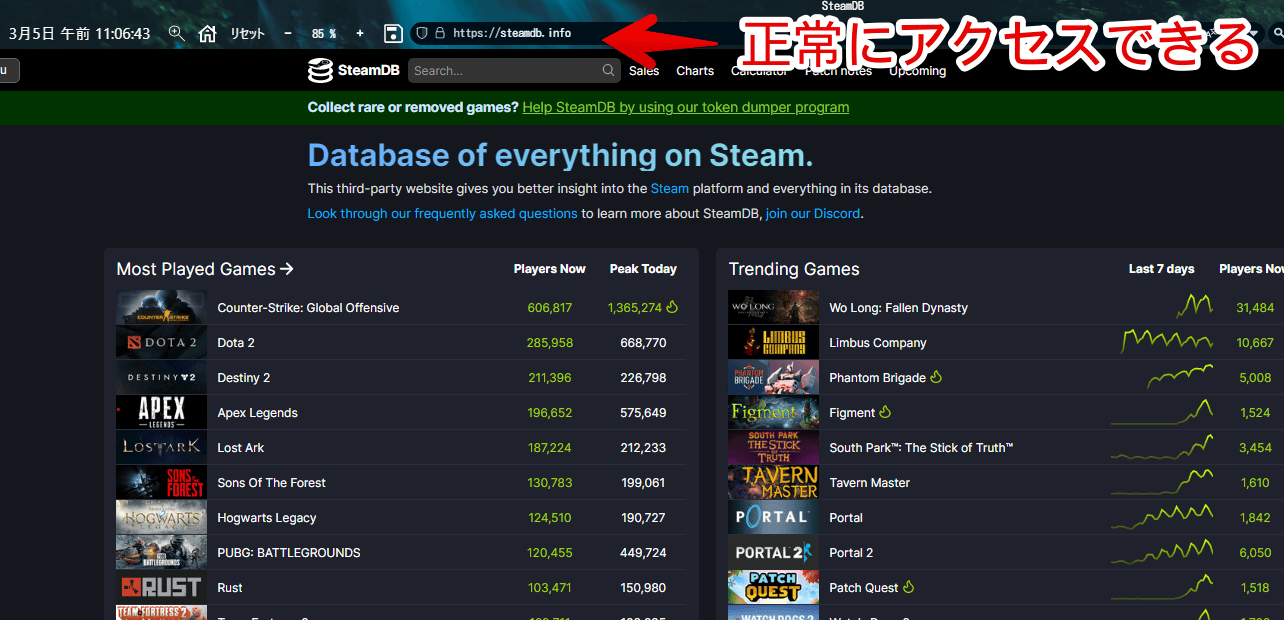The height and width of the screenshot is (620, 1284).
Task: Open the PUBG: BATTLEGROUNDS game link
Action: 289,553
